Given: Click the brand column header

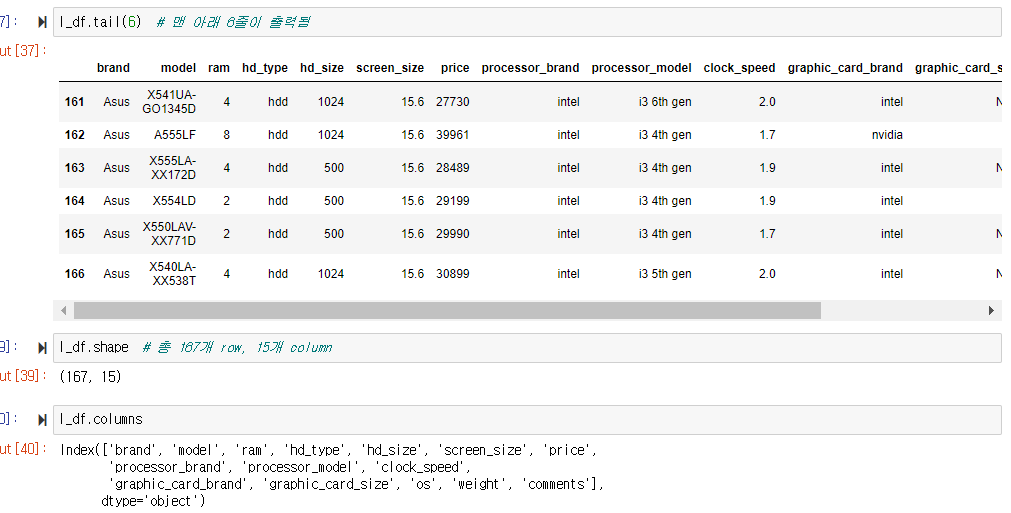Looking at the screenshot, I should tap(113, 68).
